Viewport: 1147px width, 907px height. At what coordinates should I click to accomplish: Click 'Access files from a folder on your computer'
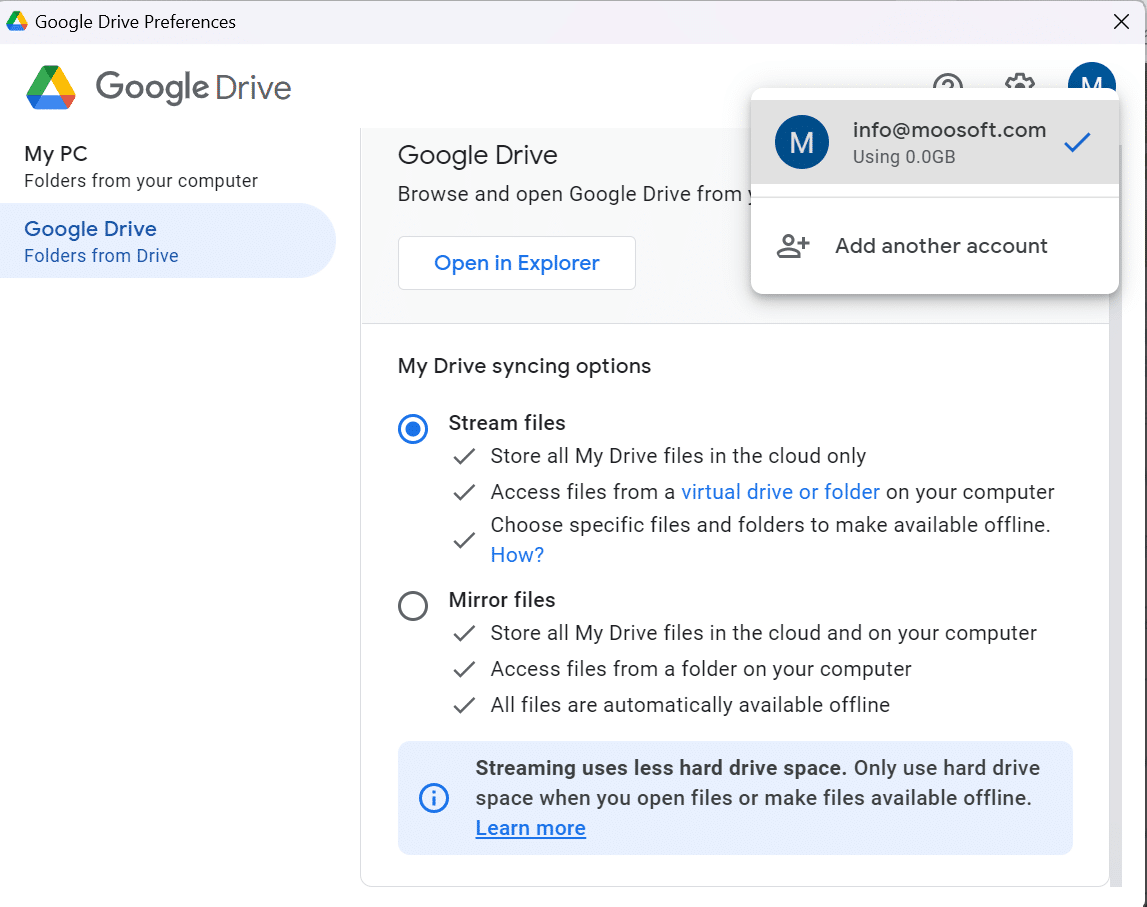point(701,669)
